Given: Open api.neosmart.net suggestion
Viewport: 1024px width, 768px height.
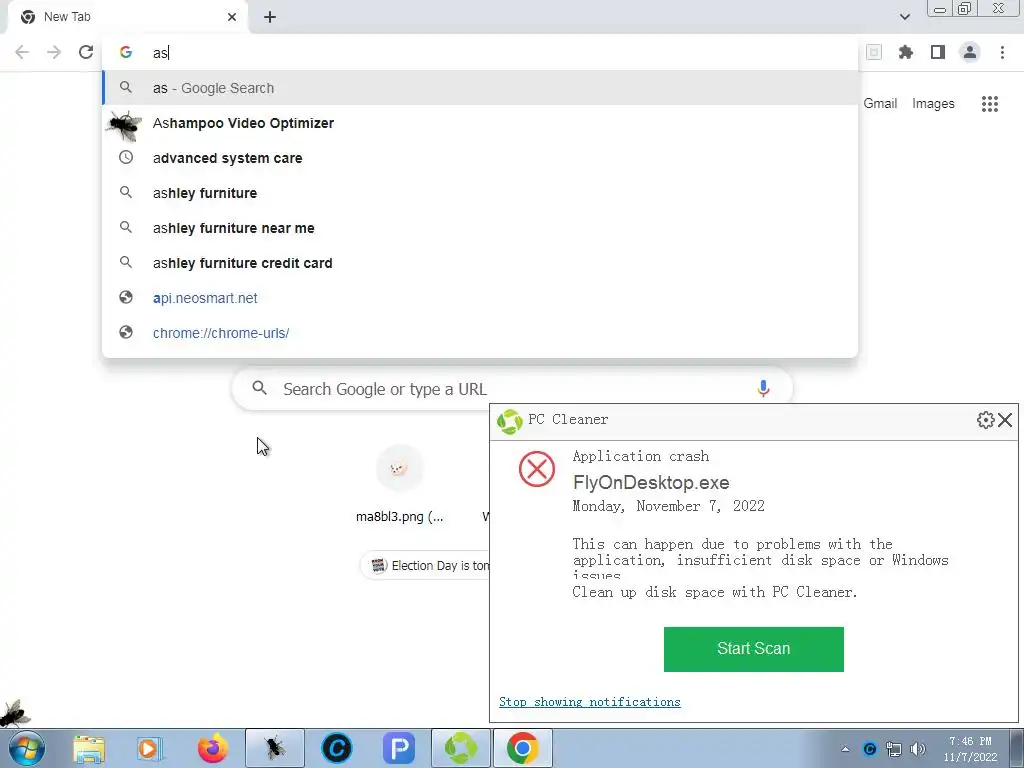Looking at the screenshot, I should pos(480,298).
